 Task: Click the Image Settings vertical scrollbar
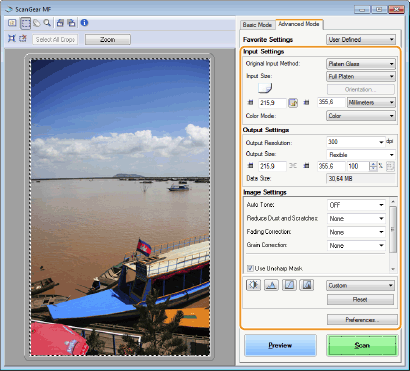(x=393, y=235)
